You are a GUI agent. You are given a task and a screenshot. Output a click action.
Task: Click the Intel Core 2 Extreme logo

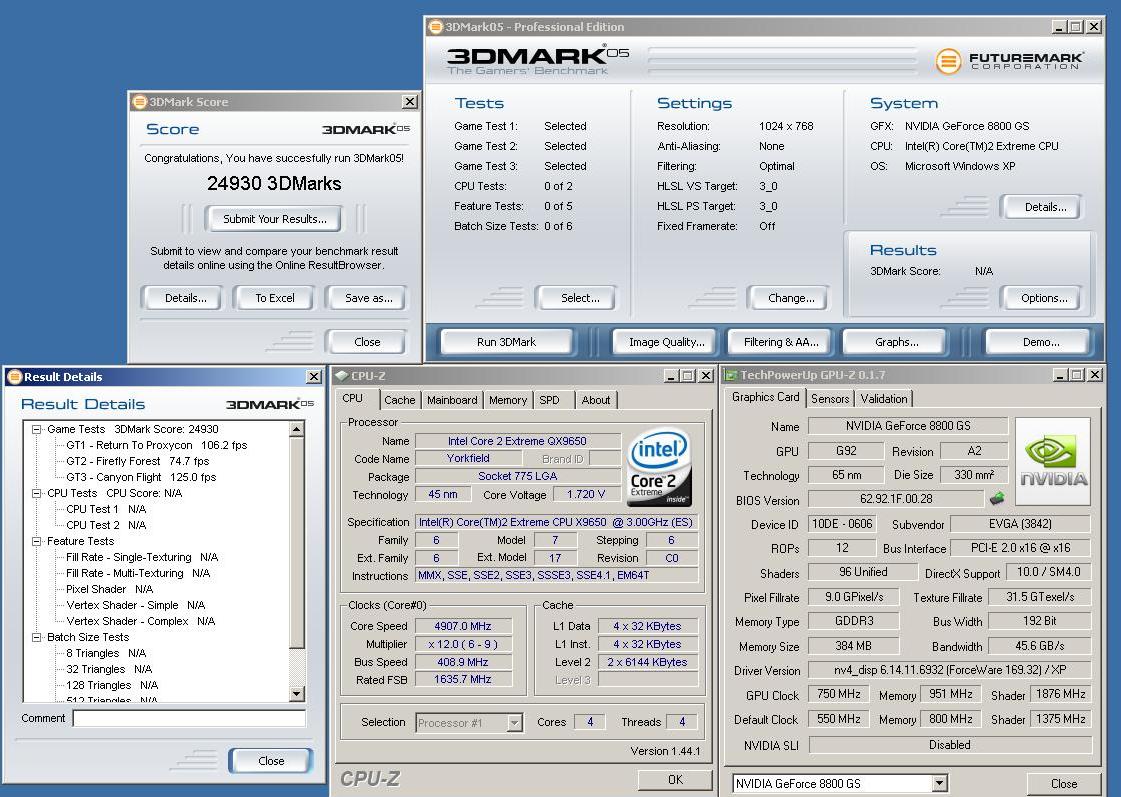658,467
